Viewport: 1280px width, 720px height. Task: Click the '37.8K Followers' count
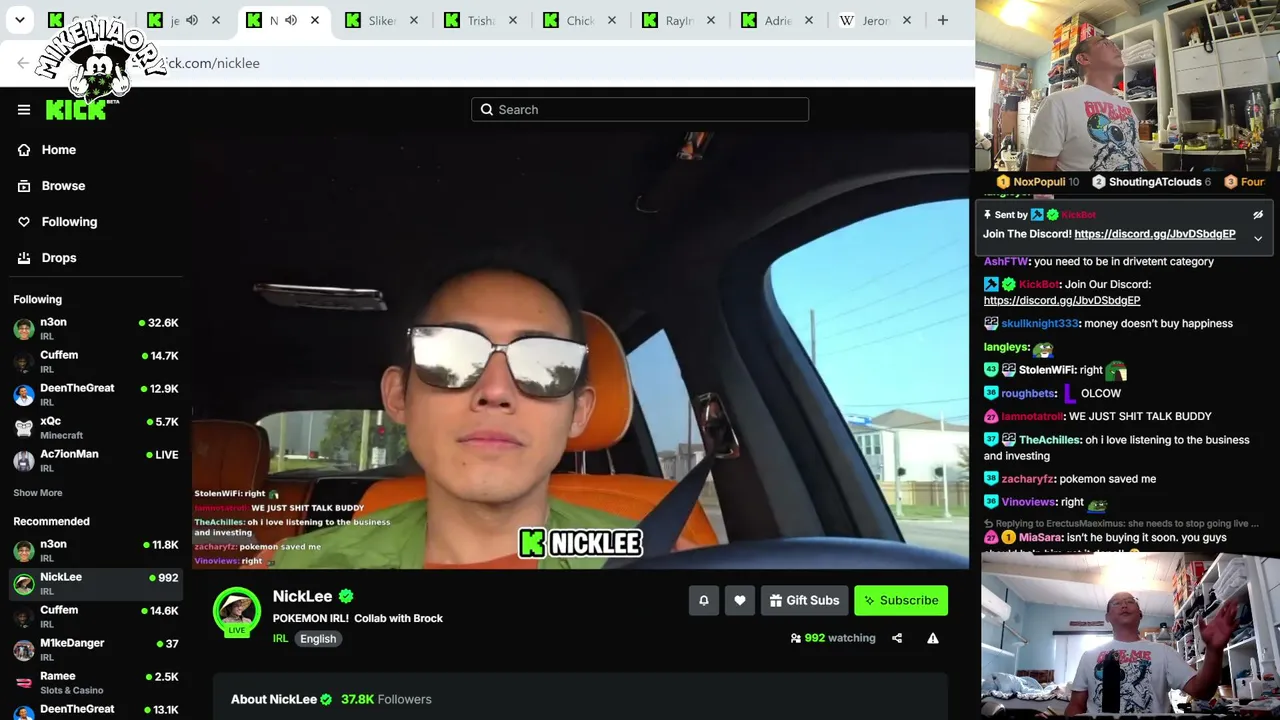(x=386, y=699)
